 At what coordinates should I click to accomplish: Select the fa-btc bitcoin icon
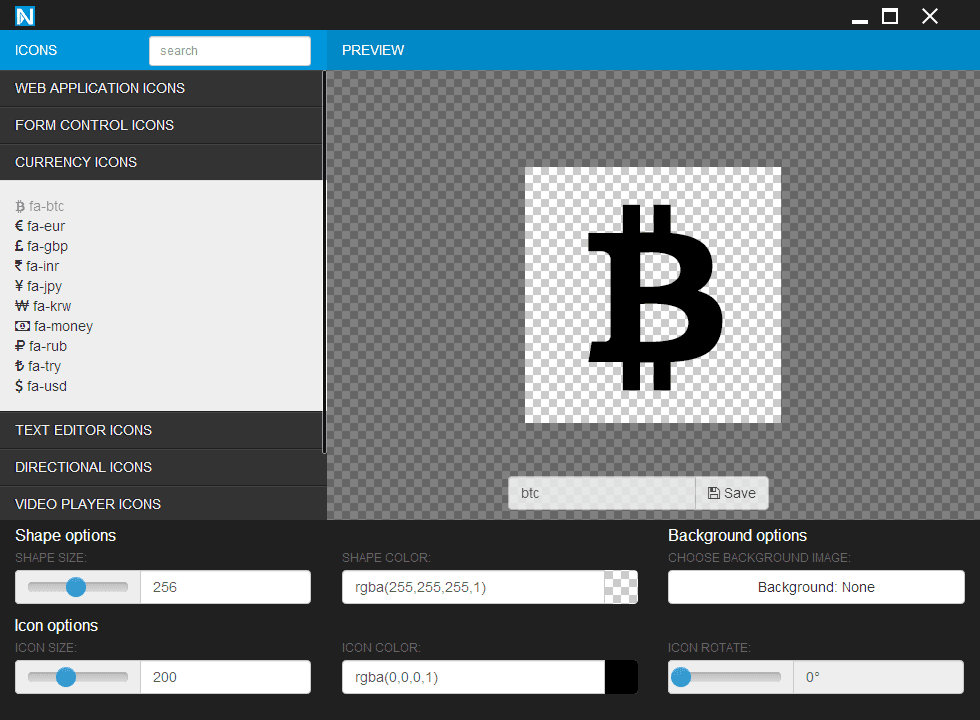pos(39,206)
